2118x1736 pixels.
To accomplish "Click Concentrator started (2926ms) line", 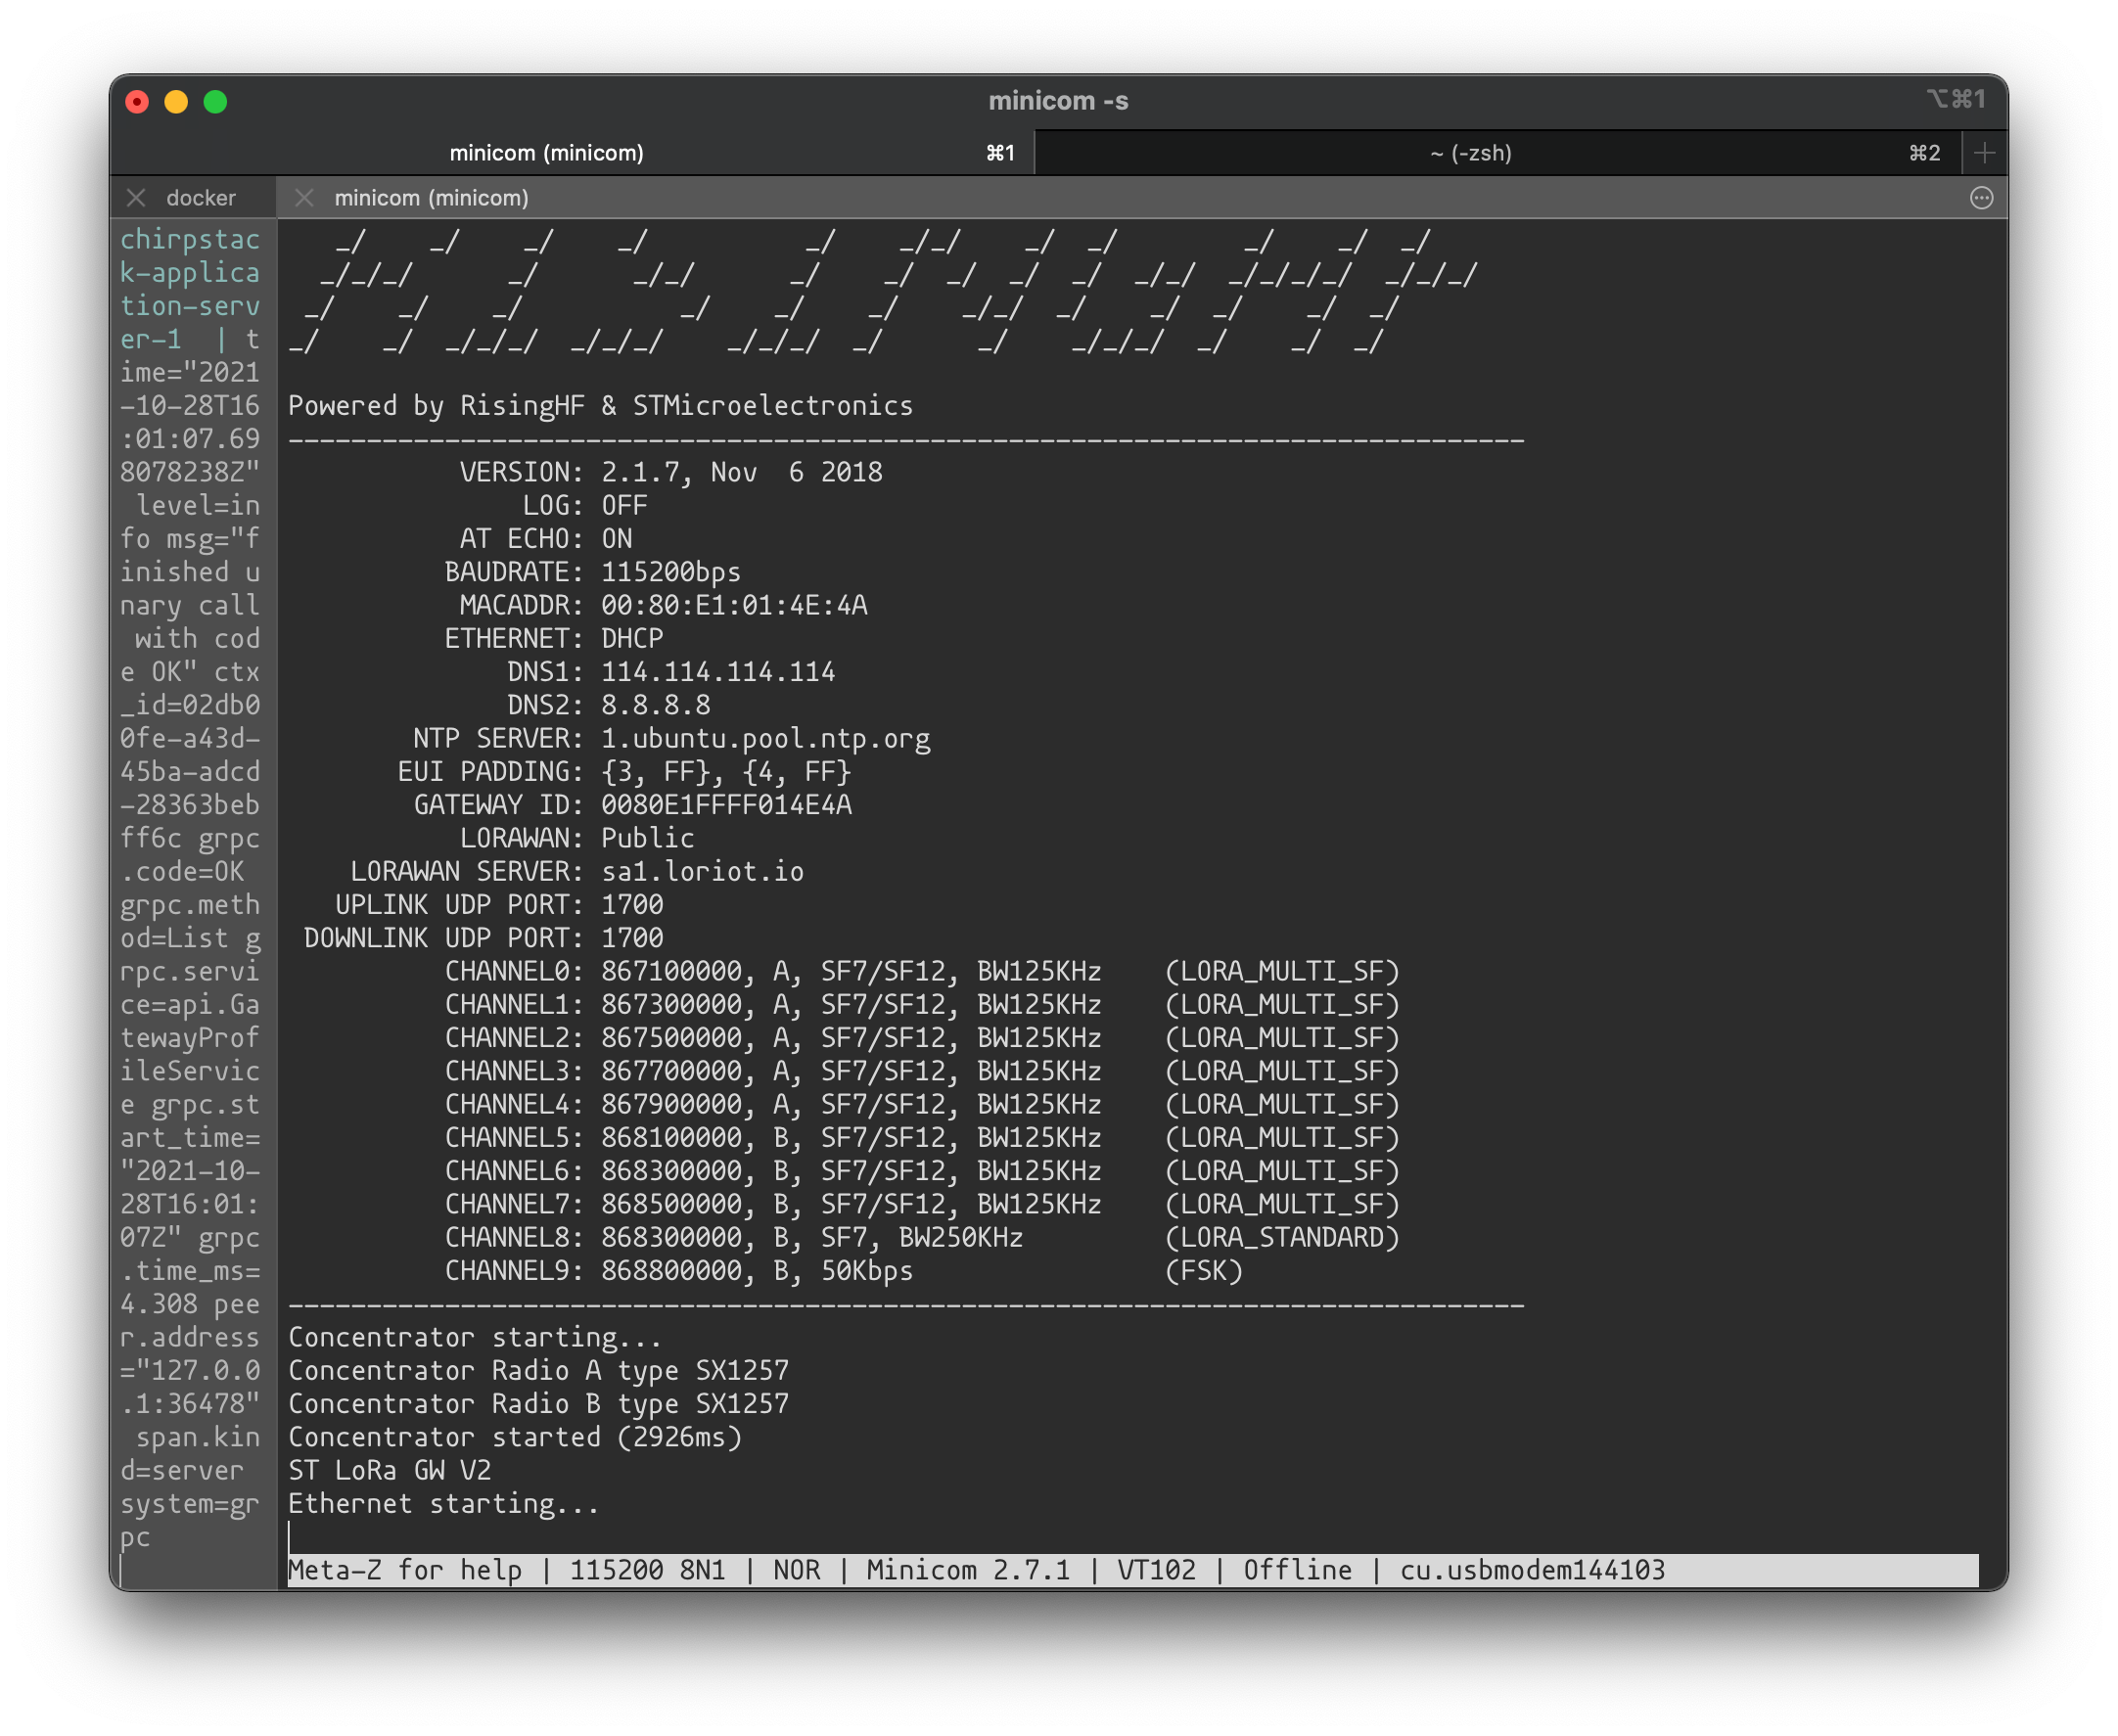I will [x=515, y=1437].
